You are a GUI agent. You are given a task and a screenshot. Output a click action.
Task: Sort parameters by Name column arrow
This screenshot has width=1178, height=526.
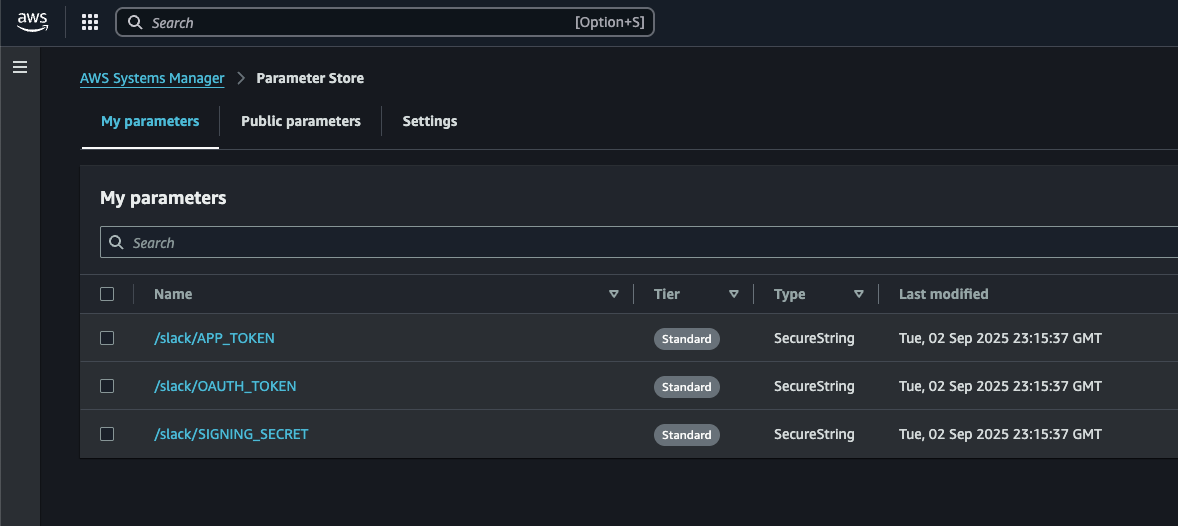tap(614, 294)
